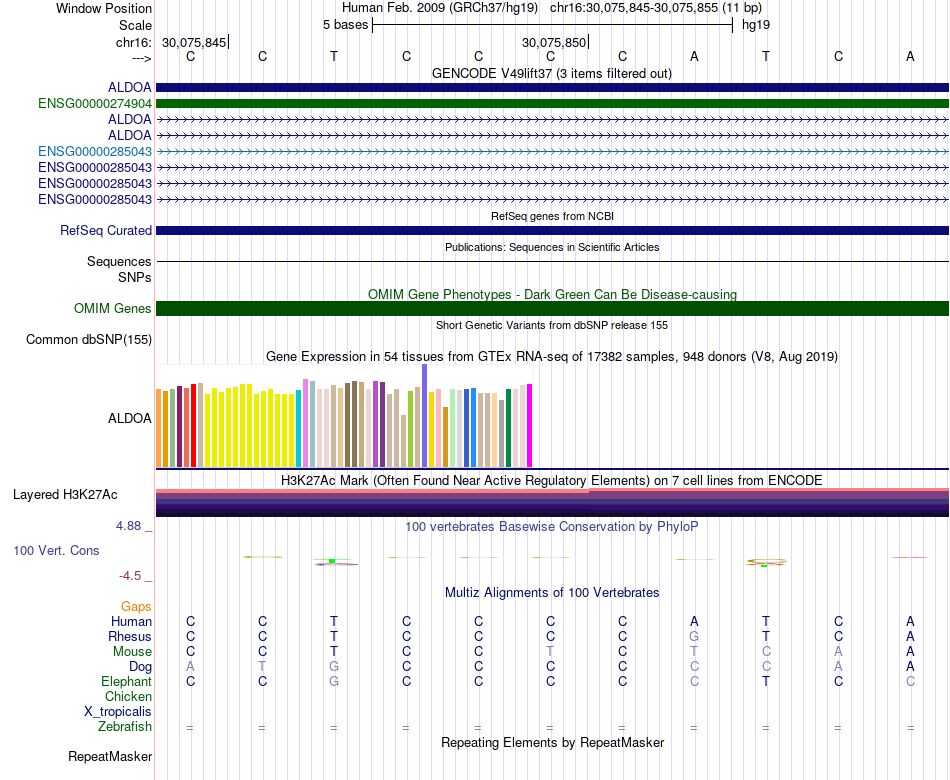950x780 pixels.
Task: Select the X_tropicalis species label
Action: (x=118, y=712)
